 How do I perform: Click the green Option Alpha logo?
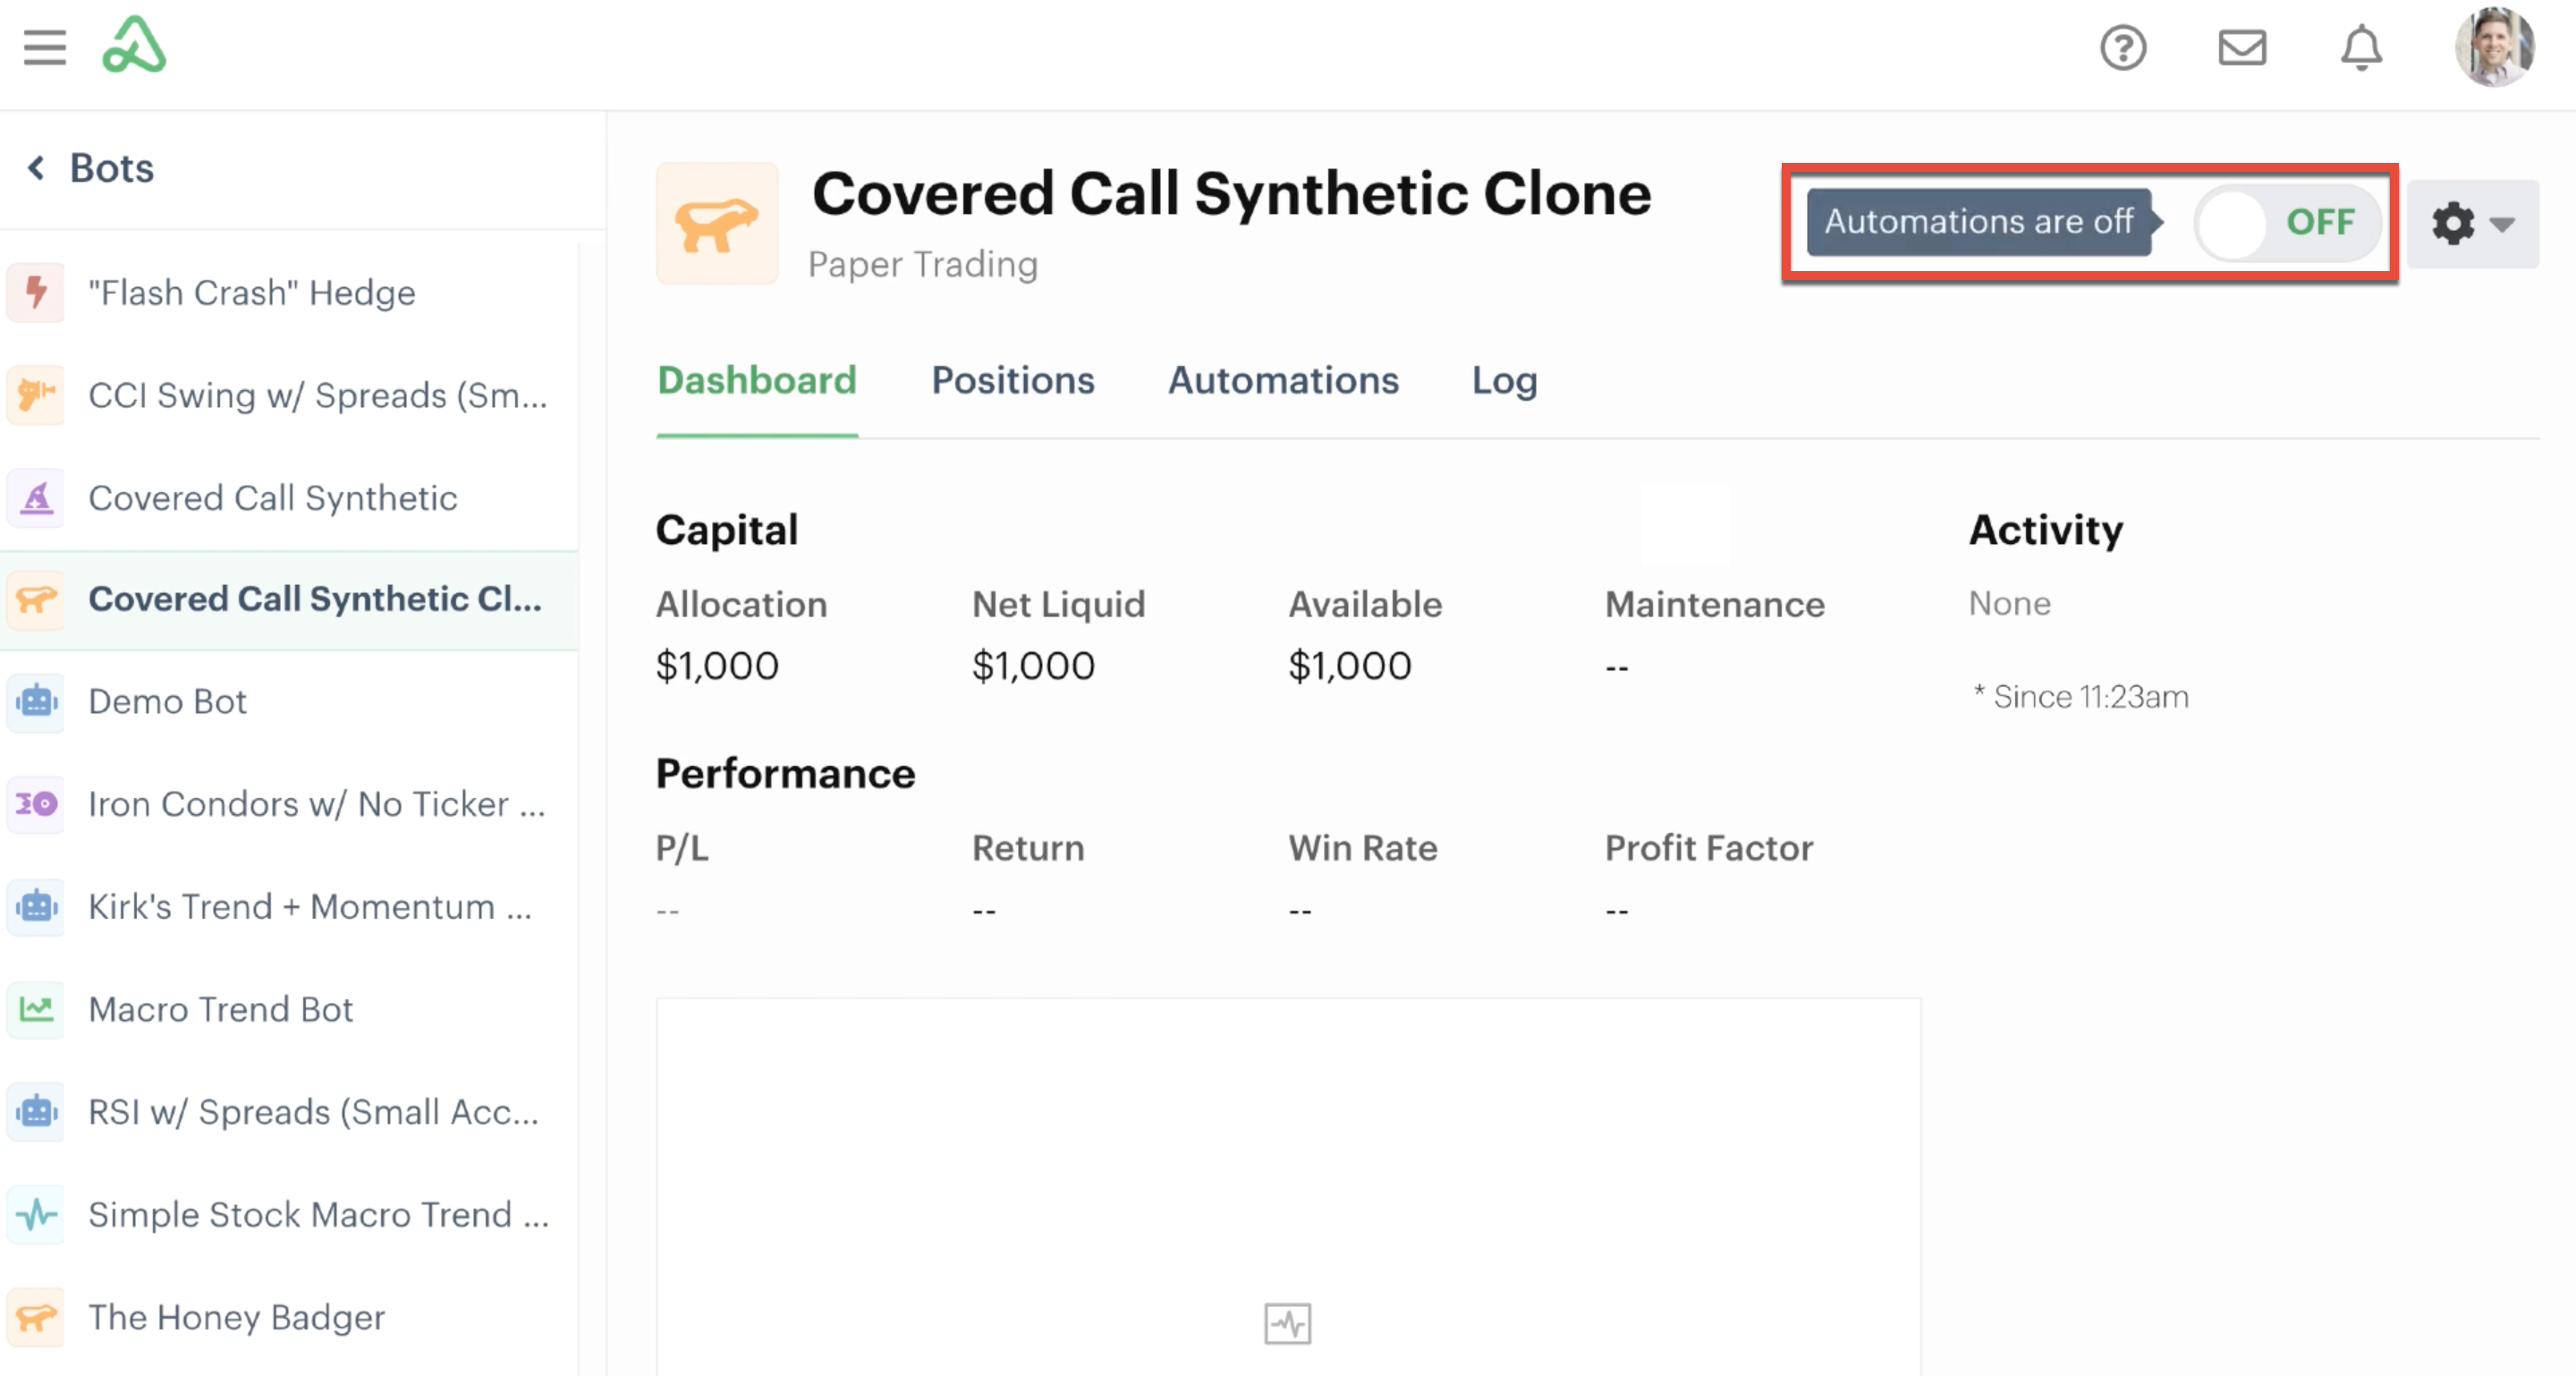tap(134, 45)
